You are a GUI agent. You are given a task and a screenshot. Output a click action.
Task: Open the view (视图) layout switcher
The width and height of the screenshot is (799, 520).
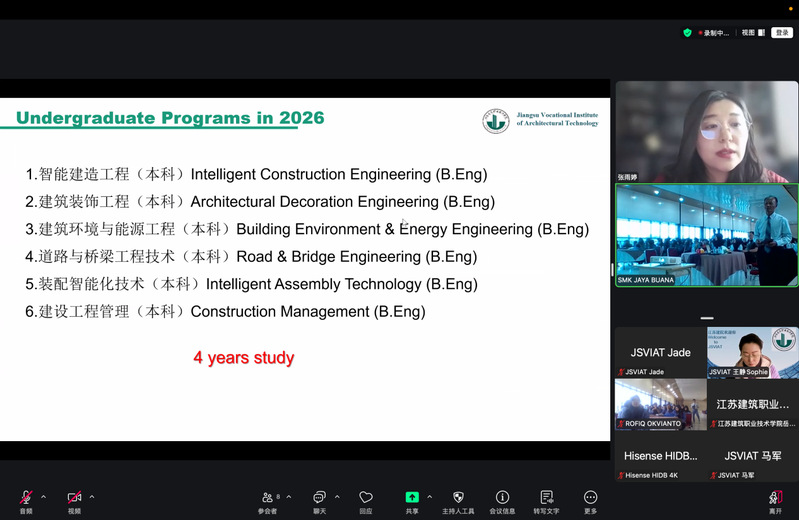[x=752, y=33]
